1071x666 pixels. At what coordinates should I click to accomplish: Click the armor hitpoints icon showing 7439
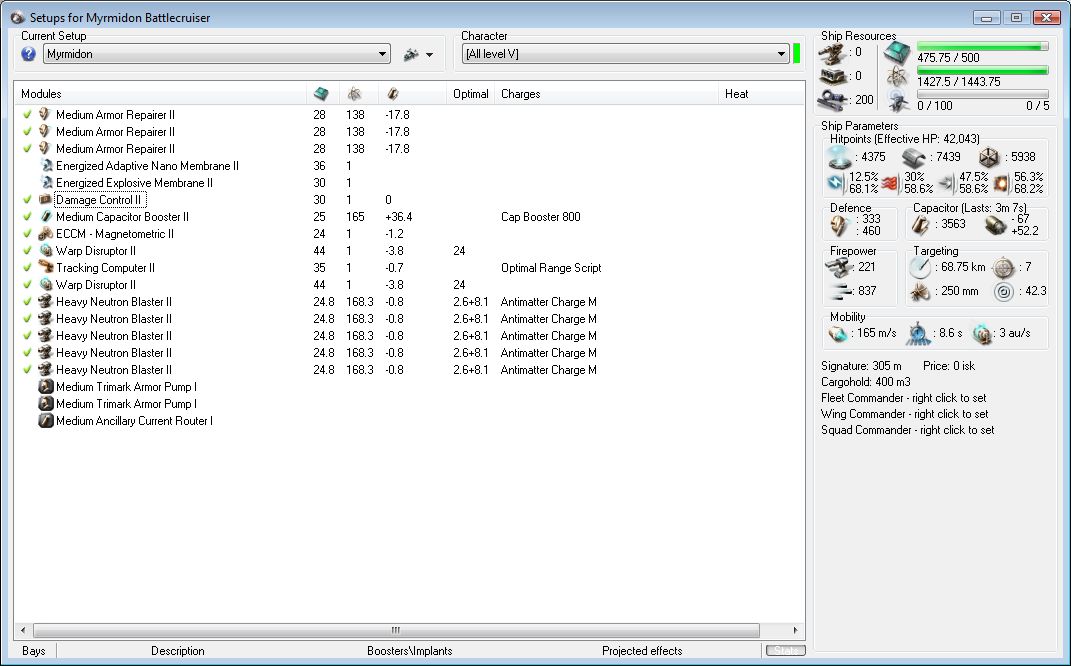[913, 158]
